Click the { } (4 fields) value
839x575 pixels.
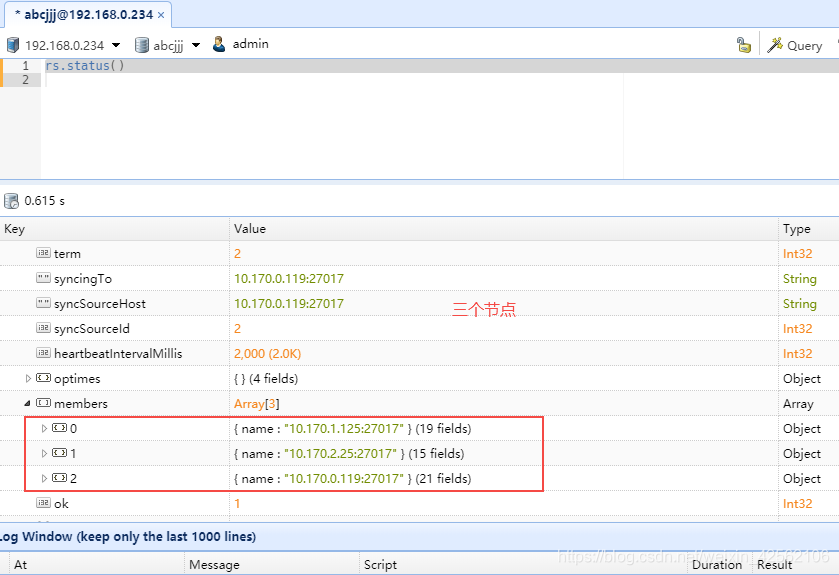tap(266, 379)
